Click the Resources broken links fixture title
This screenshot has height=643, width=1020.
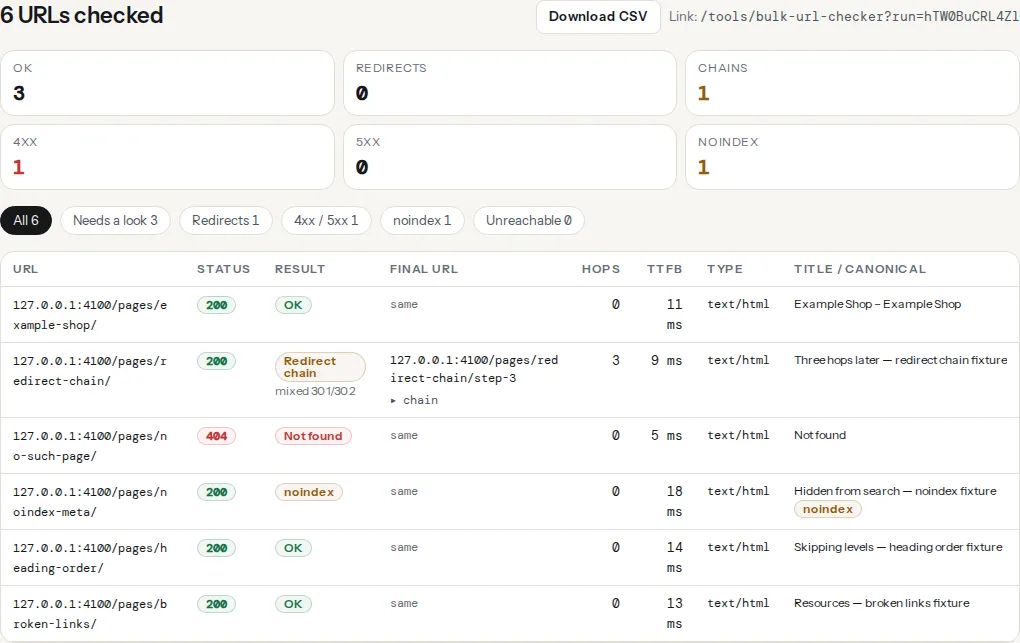click(881, 603)
